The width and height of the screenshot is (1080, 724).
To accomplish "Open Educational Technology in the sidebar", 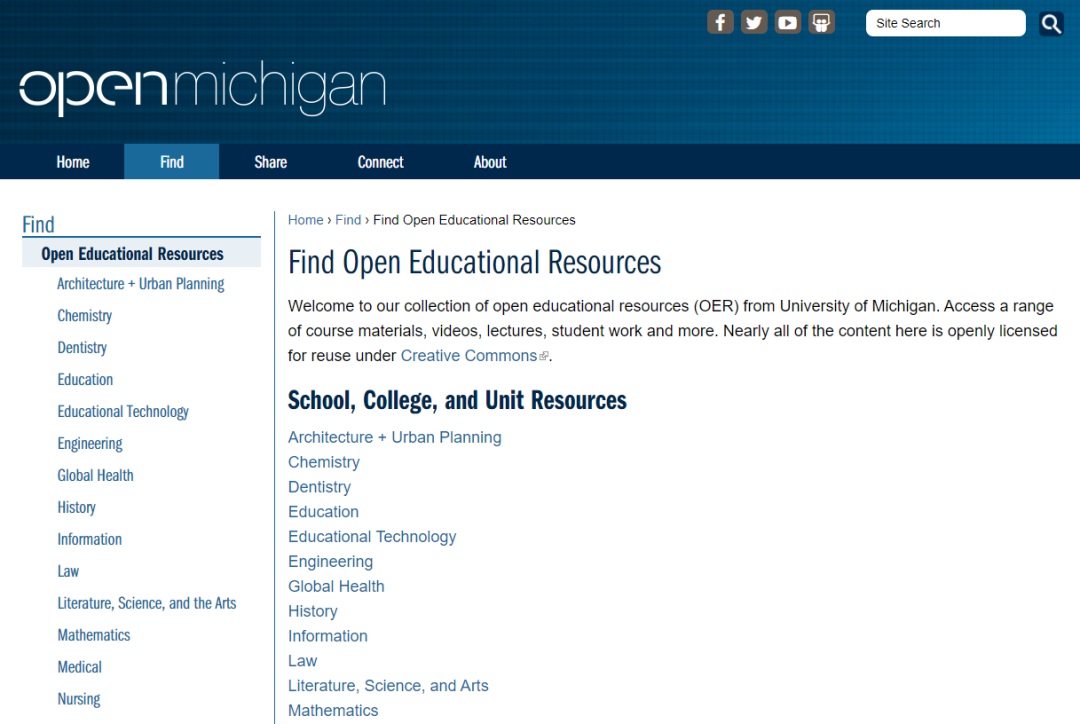I will pos(123,411).
